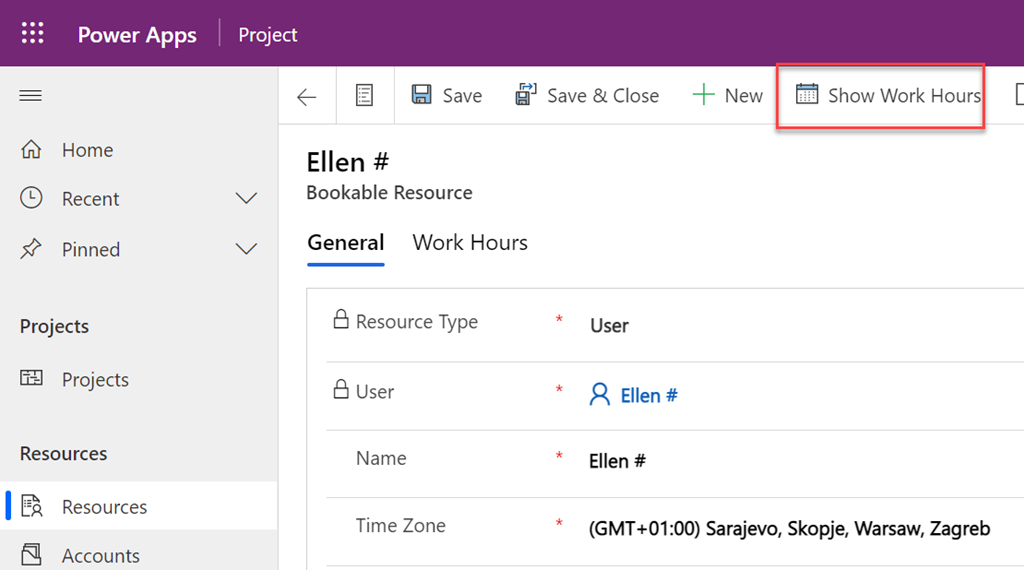Click Show Work Hours button
This screenshot has width=1024, height=570.
(888, 96)
